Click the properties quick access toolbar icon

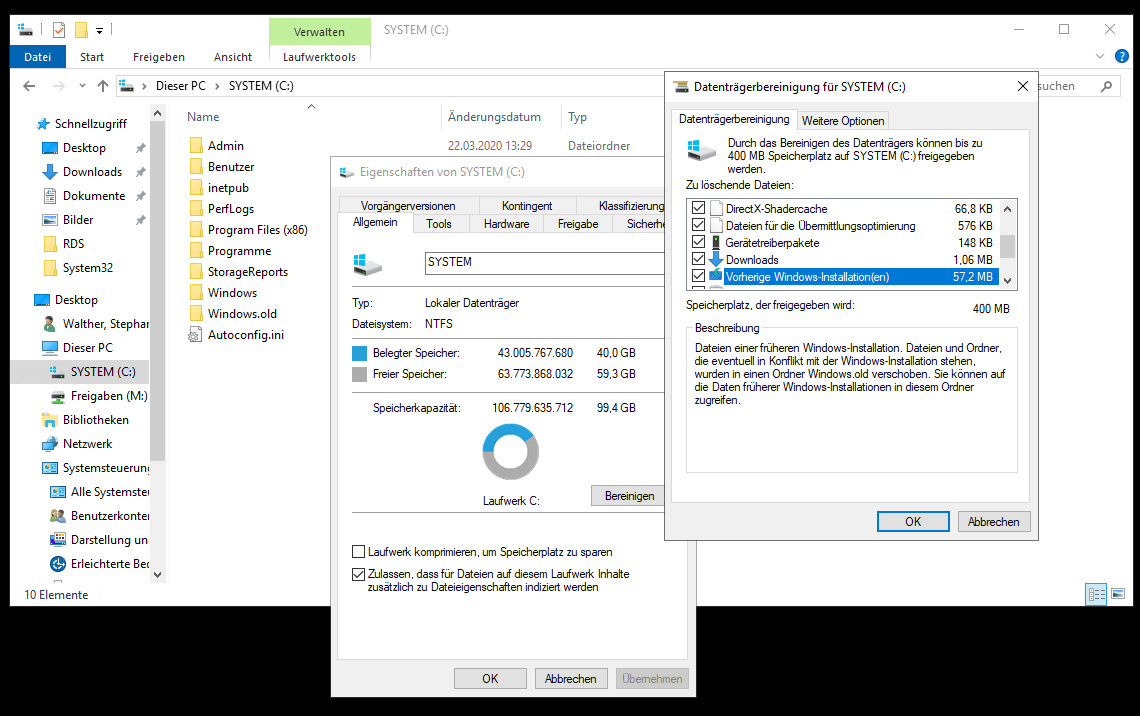pyautogui.click(x=59, y=30)
